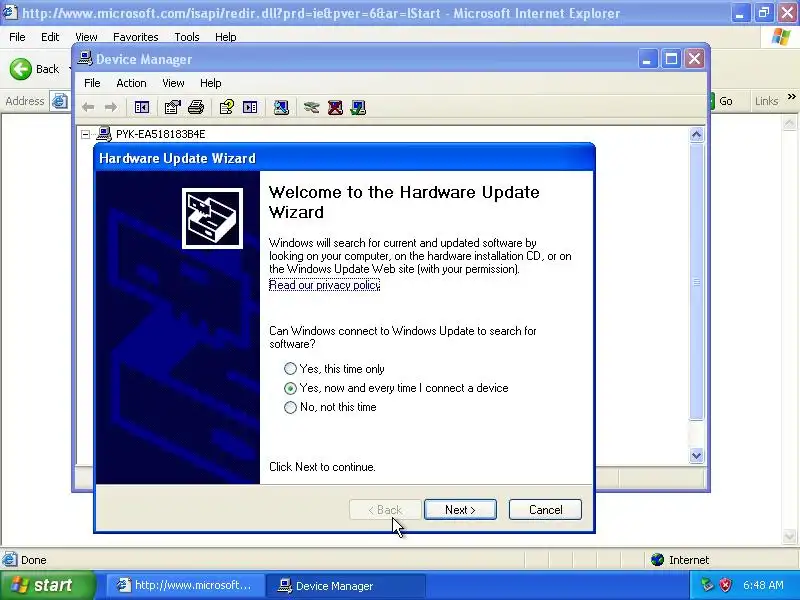Click Next in the Hardware Update Wizard
The width and height of the screenshot is (800, 600).
460,510
